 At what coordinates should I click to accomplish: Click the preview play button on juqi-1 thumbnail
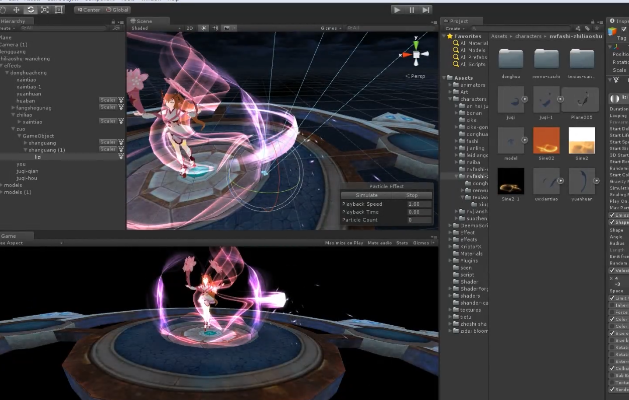(560, 99)
